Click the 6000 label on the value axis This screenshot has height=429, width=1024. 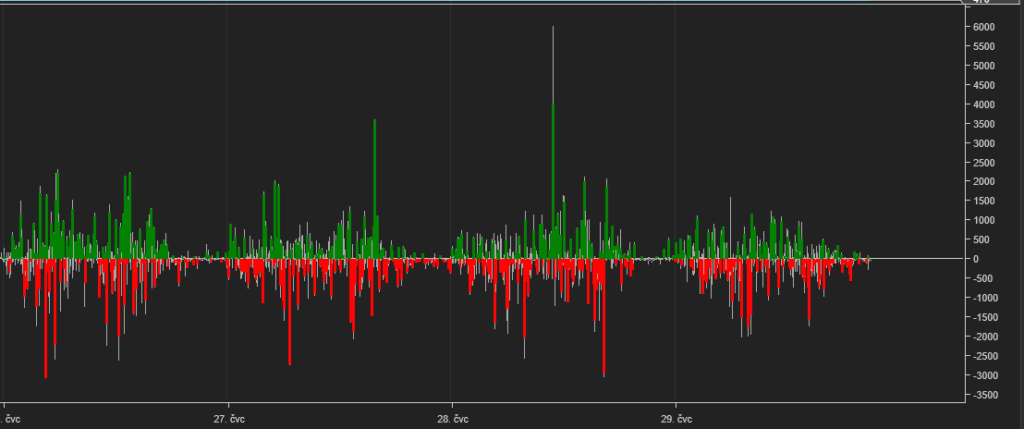pos(985,27)
